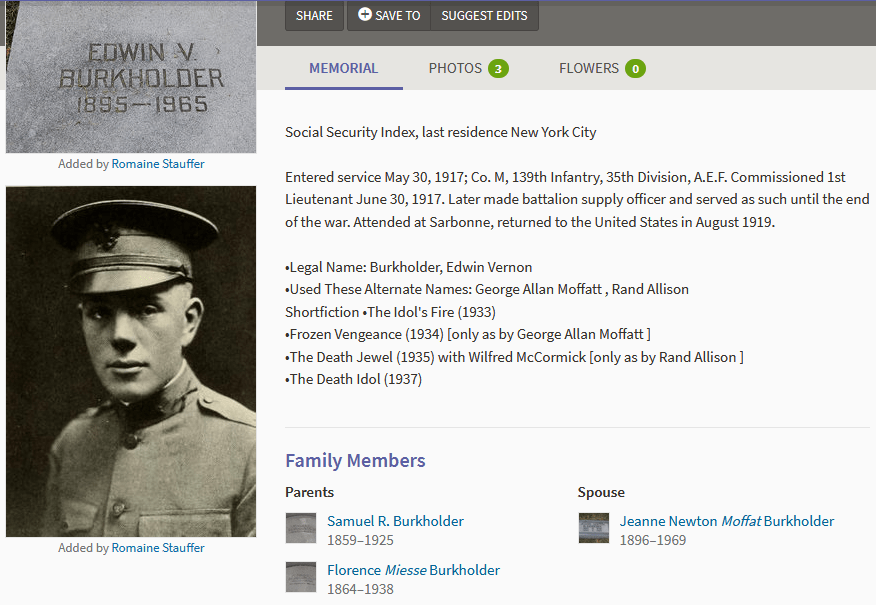Switch to the Memorial tab
The width and height of the screenshot is (876, 605).
(x=343, y=69)
